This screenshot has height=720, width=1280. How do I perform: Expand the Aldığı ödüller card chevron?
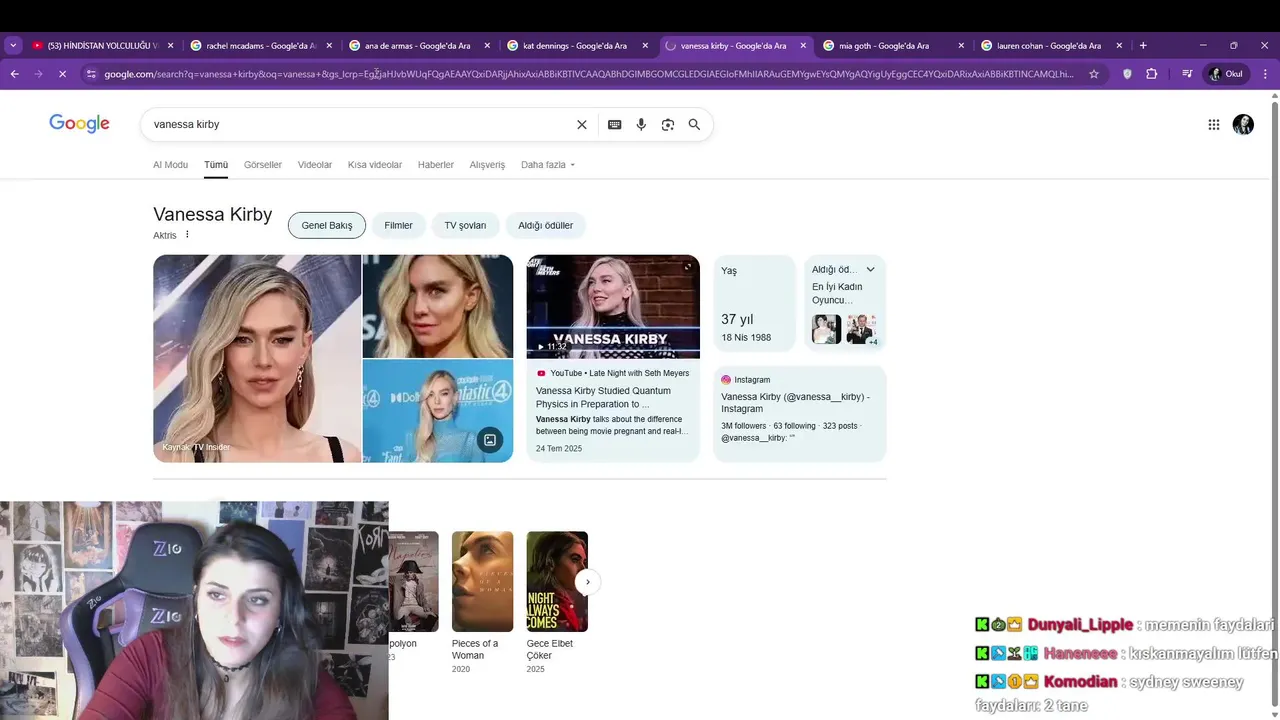[x=870, y=270]
